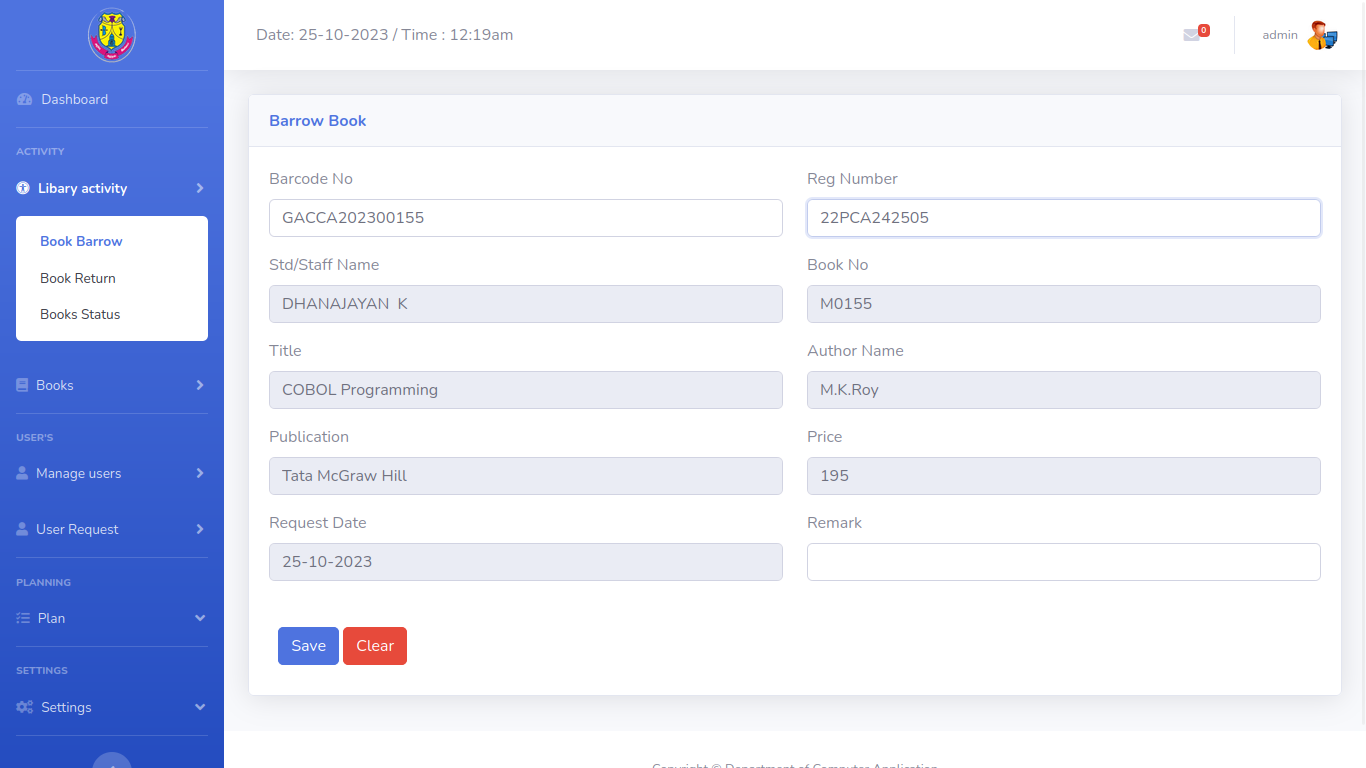The width and height of the screenshot is (1366, 768).
Task: Open the messages envelope icon
Action: point(1191,35)
